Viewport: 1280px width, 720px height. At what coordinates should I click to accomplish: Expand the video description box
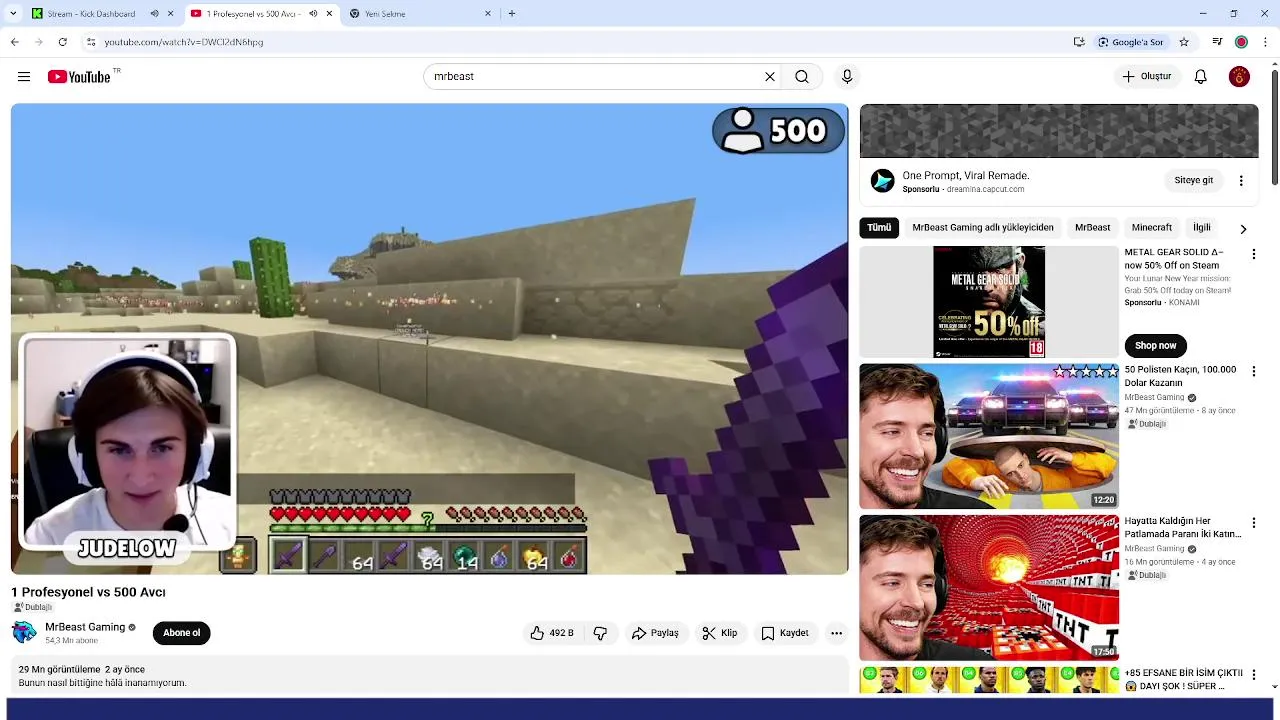click(429, 675)
